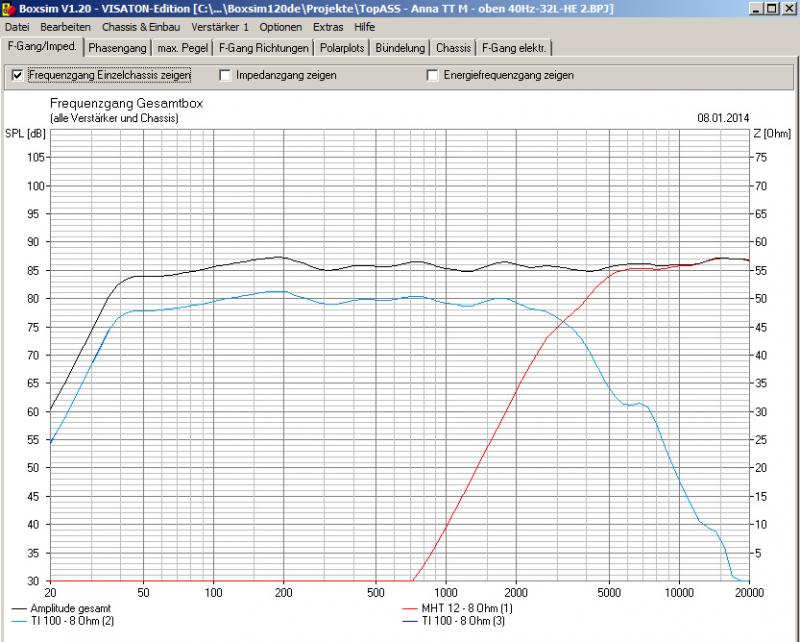Switch to the max. Pegel tab
The height and width of the screenshot is (642, 800).
[183, 48]
